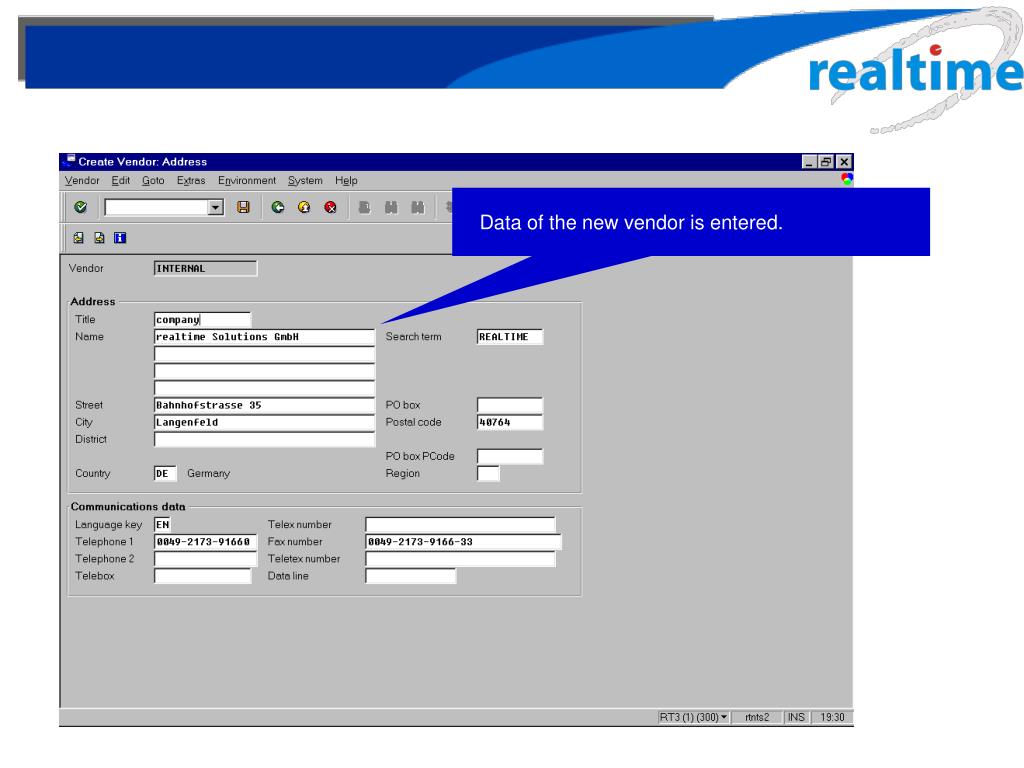Click the empty PO box field
The width and height of the screenshot is (1024, 768).
(x=509, y=405)
